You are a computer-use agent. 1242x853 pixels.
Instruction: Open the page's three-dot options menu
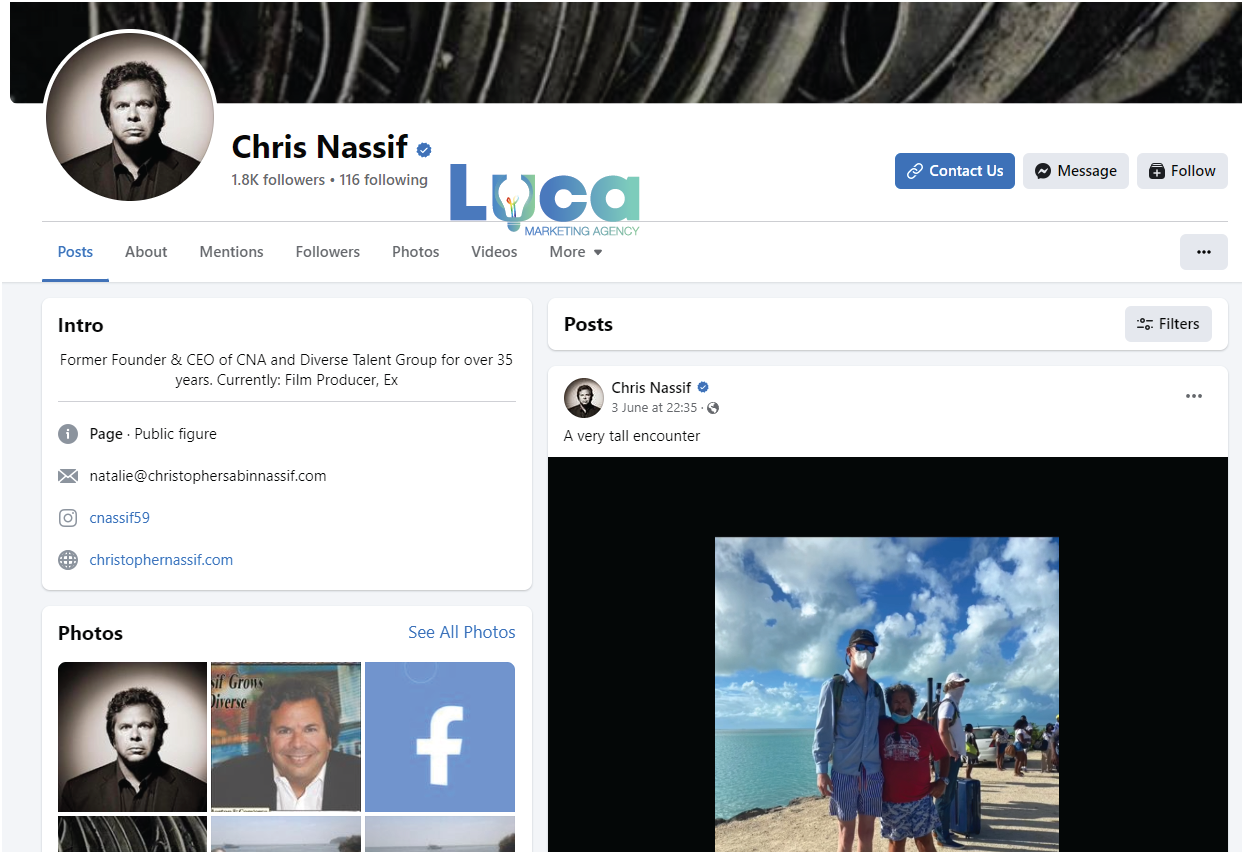[1204, 252]
